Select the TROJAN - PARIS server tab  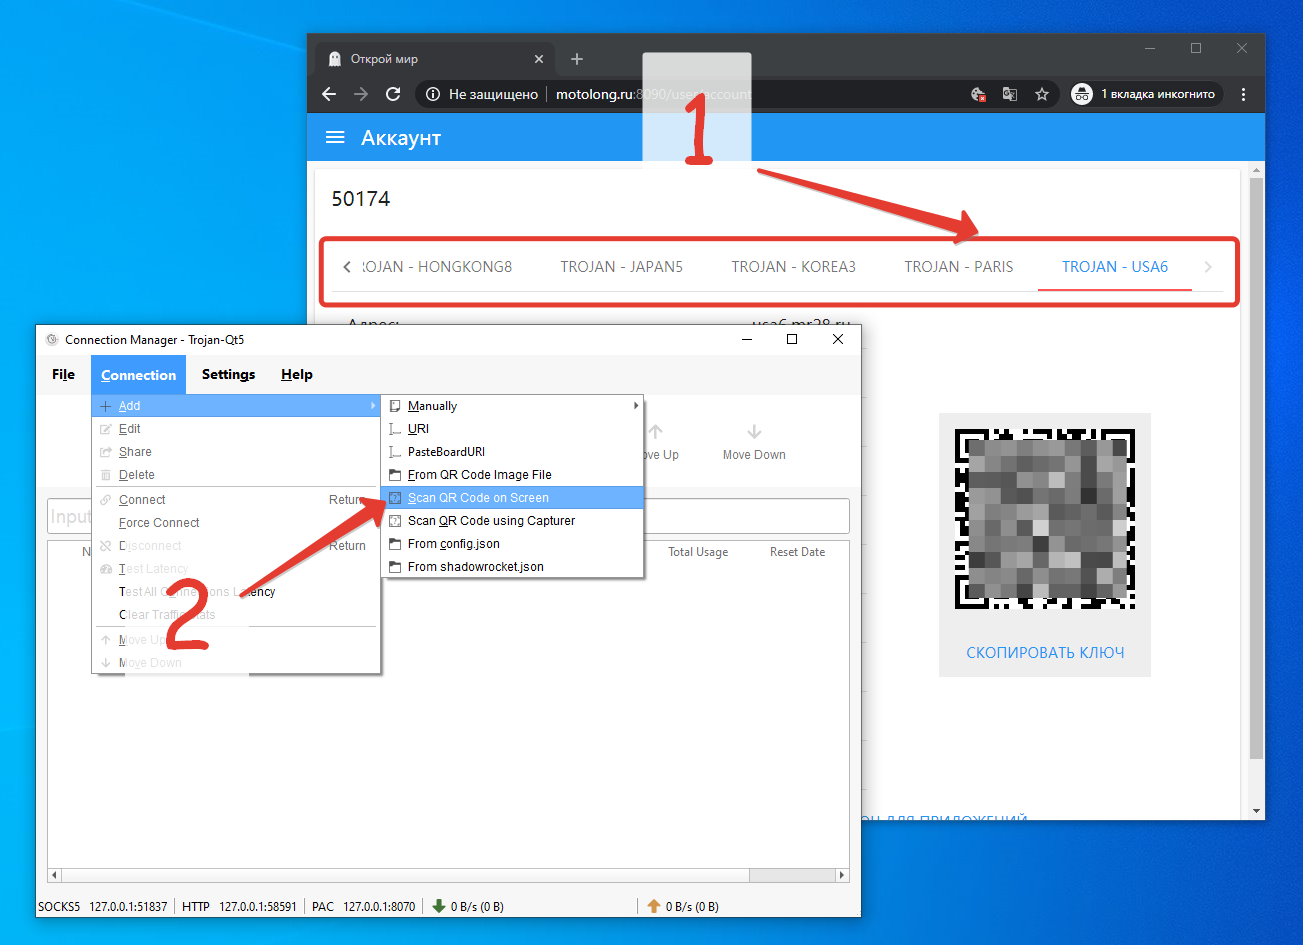coord(958,266)
